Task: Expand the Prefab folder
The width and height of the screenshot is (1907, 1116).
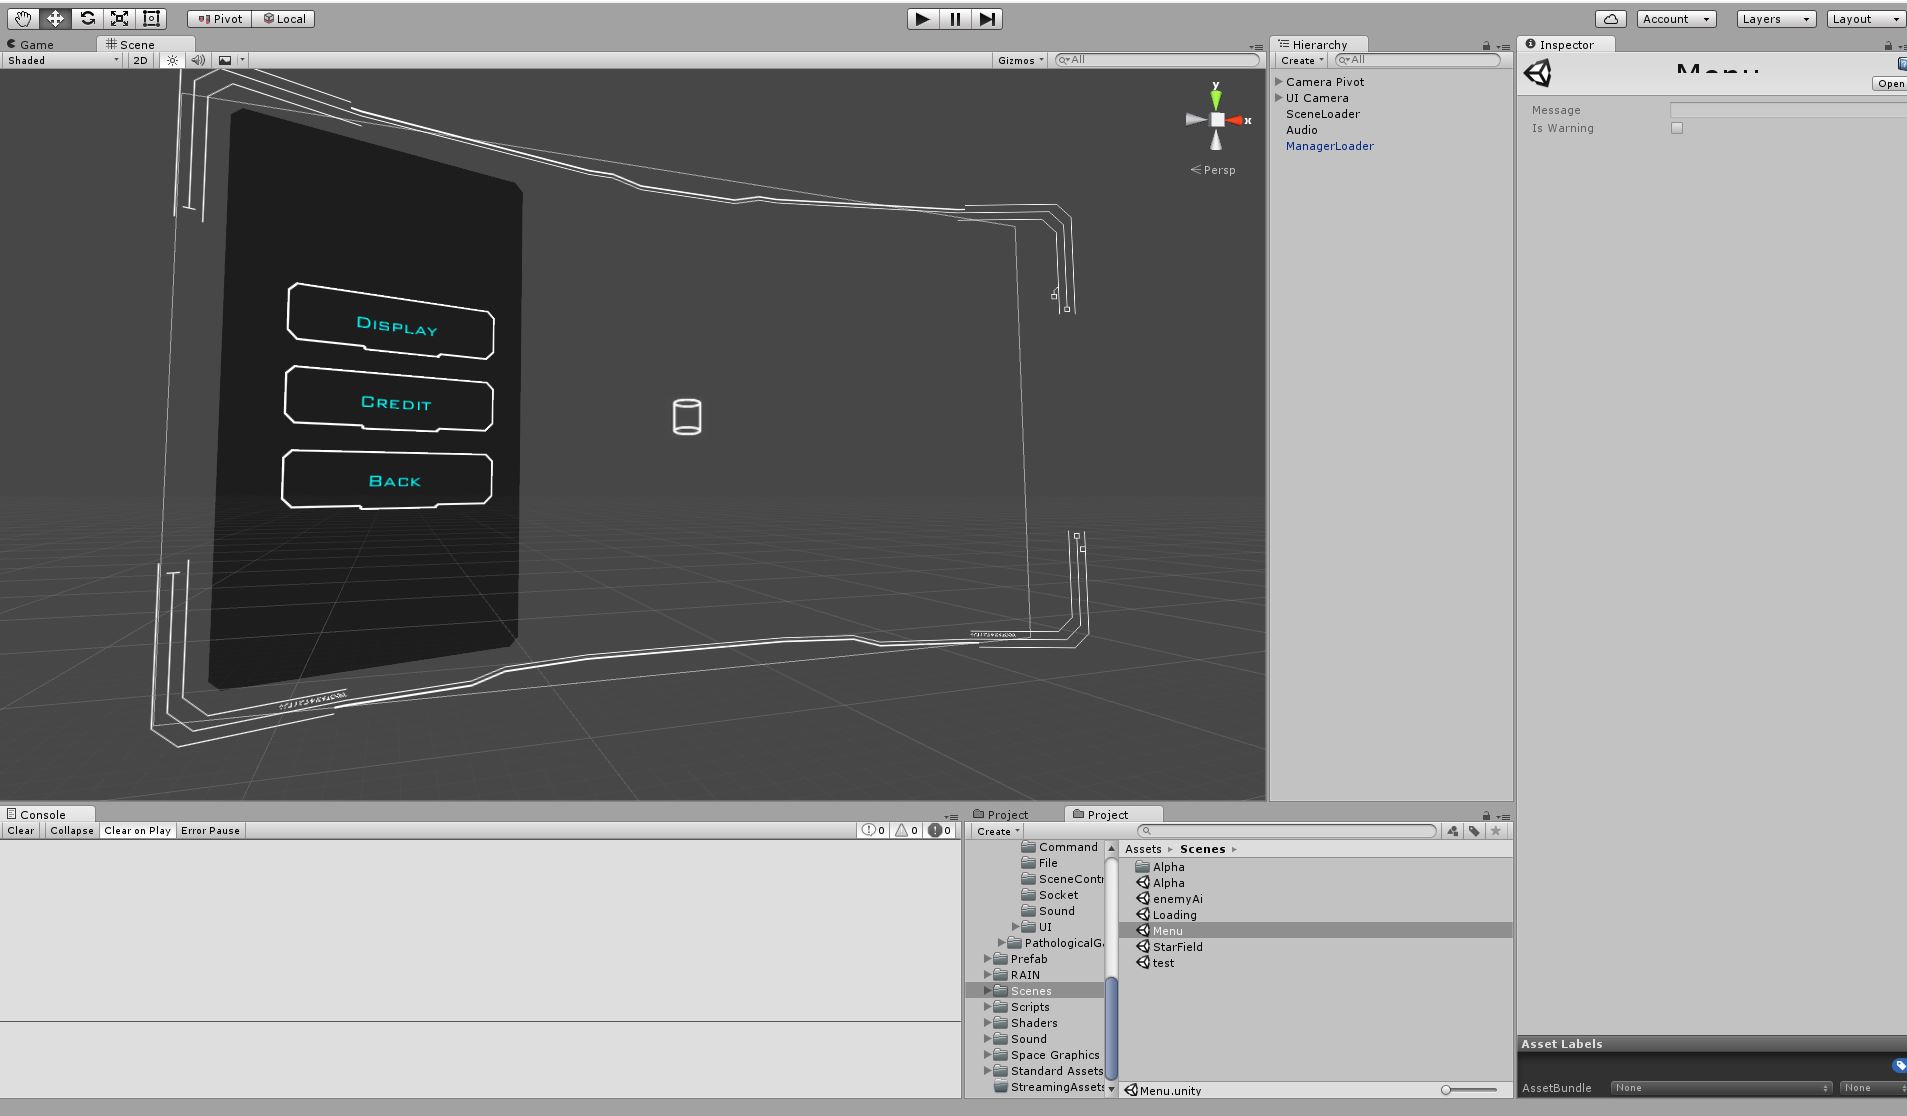Action: click(987, 959)
